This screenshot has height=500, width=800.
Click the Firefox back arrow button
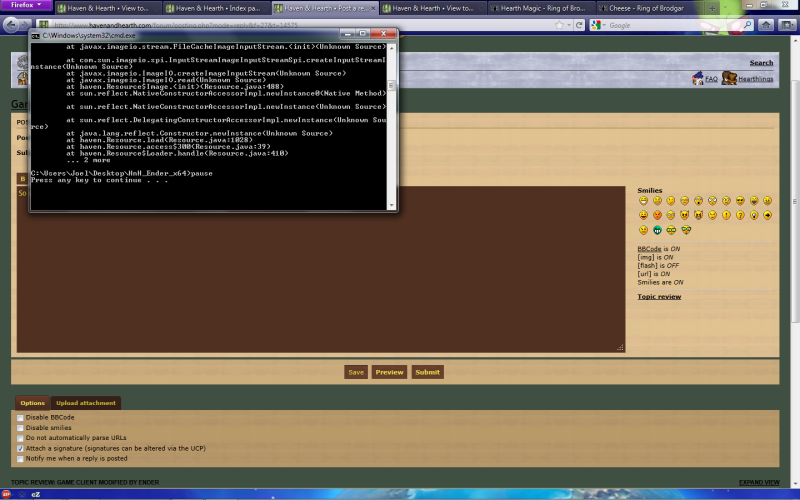click(x=11, y=24)
